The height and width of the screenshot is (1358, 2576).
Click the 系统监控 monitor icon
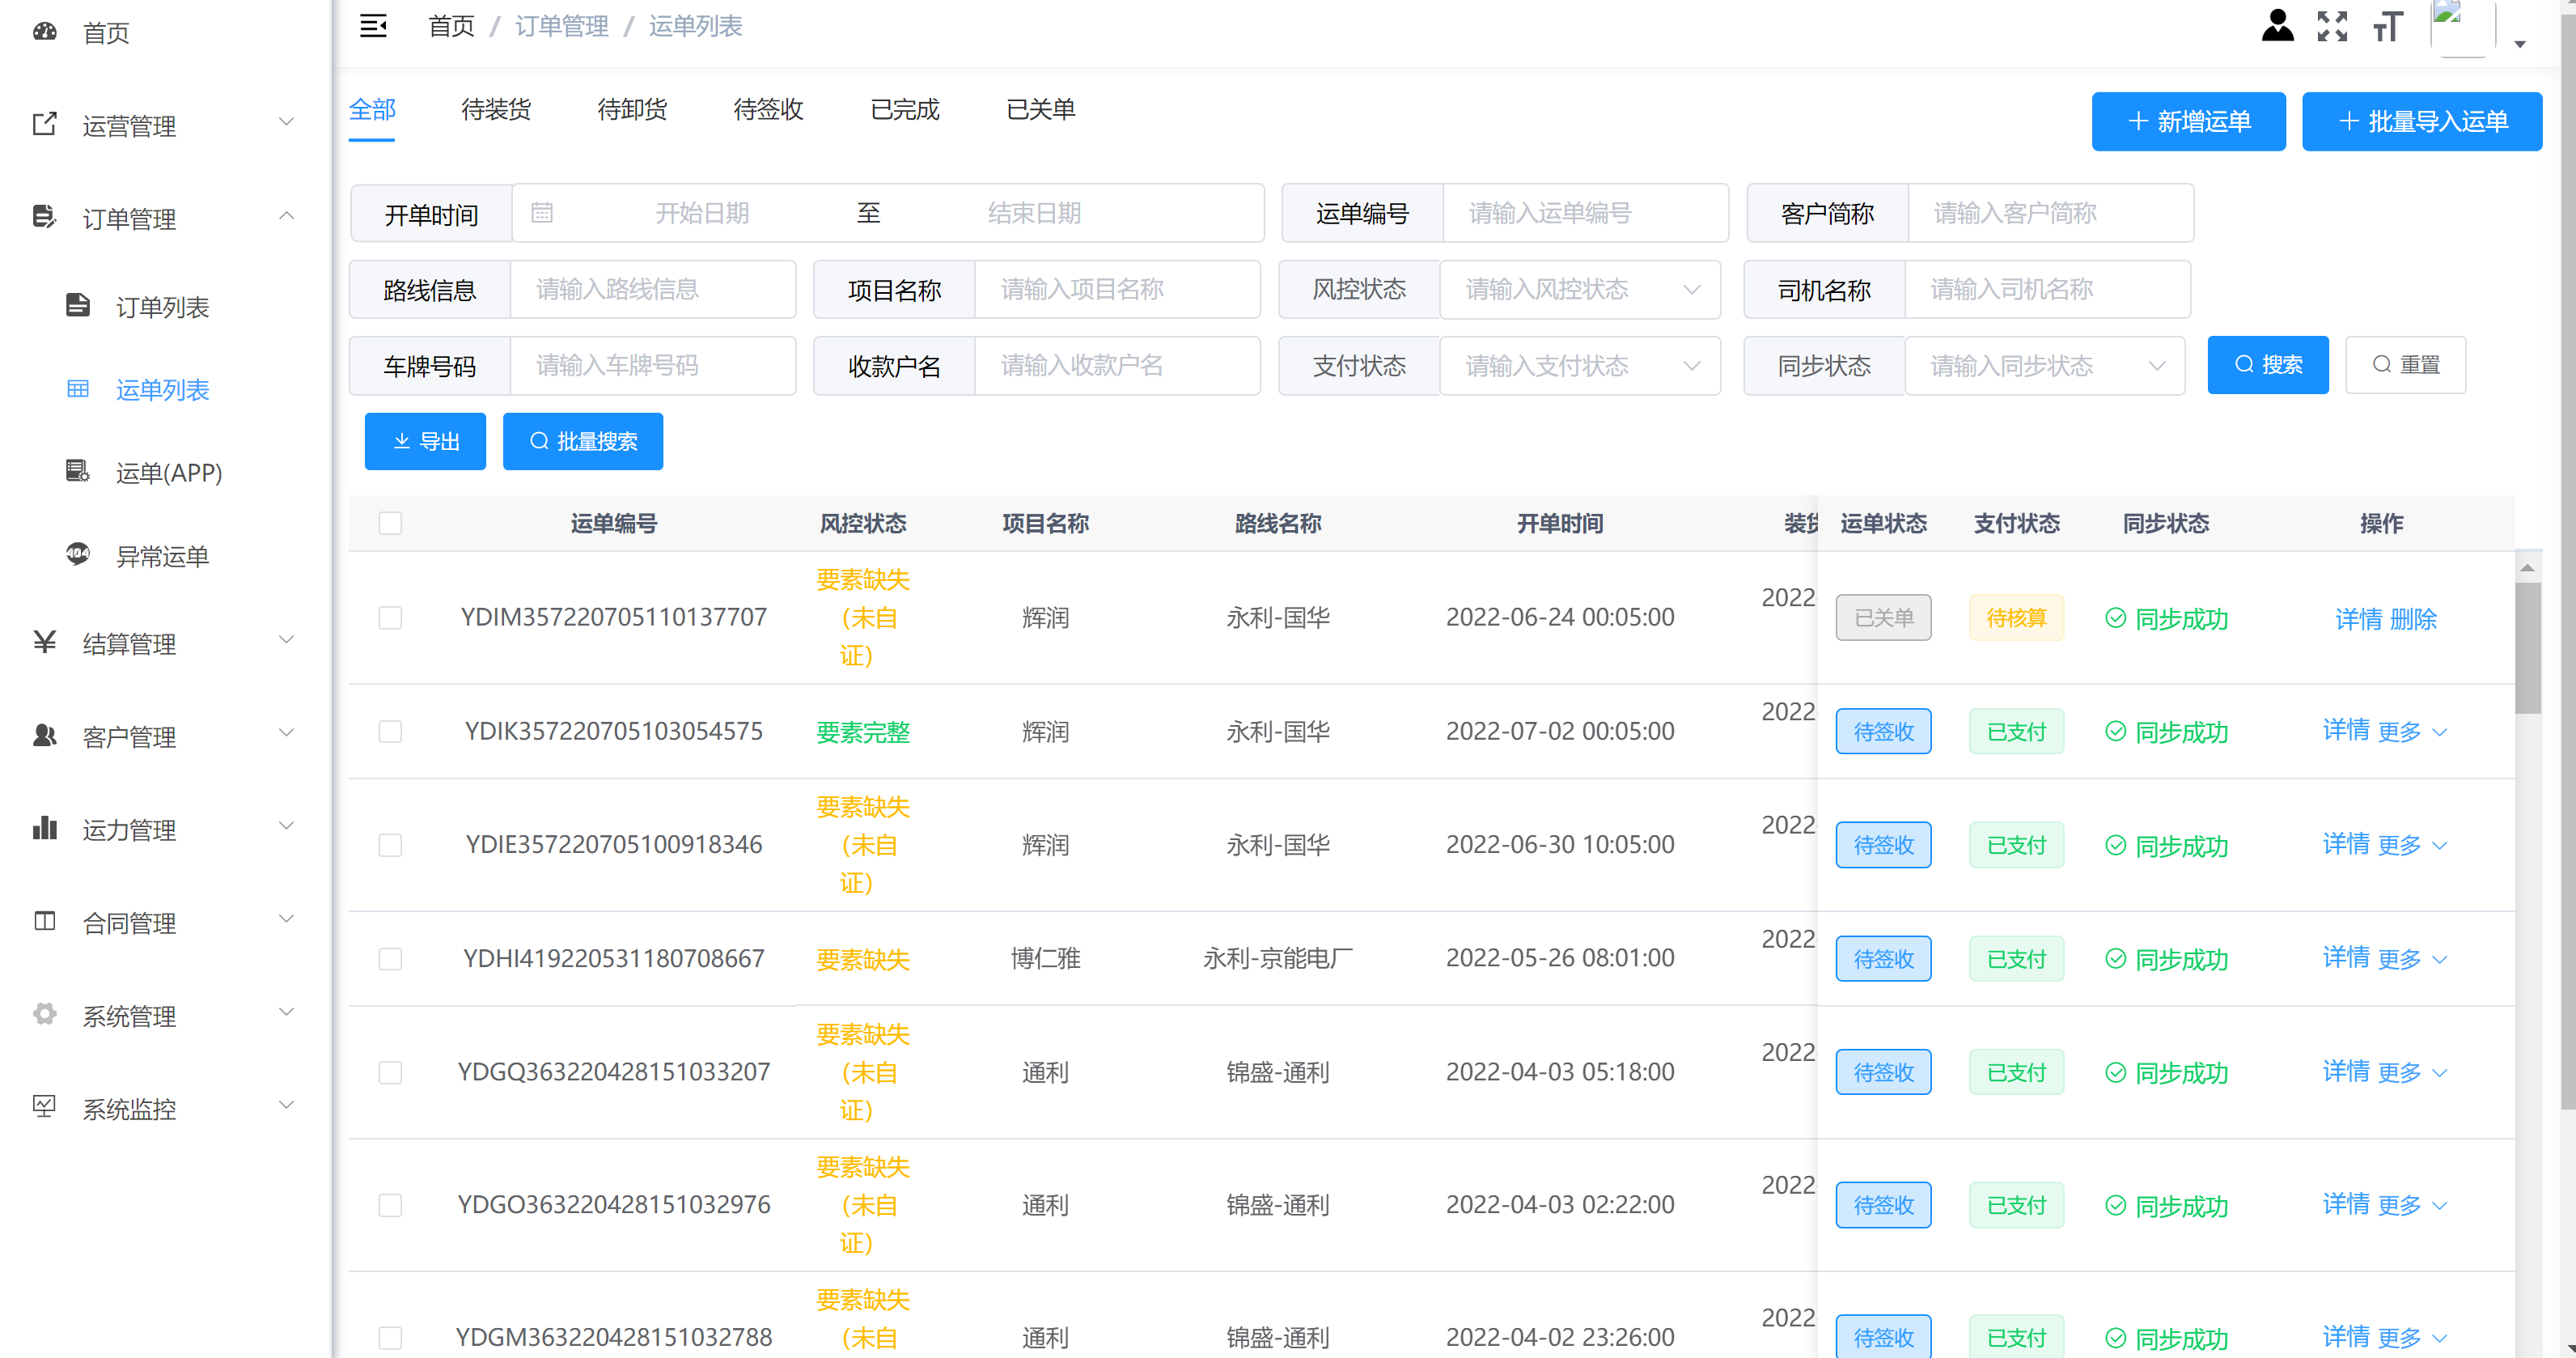point(45,1106)
